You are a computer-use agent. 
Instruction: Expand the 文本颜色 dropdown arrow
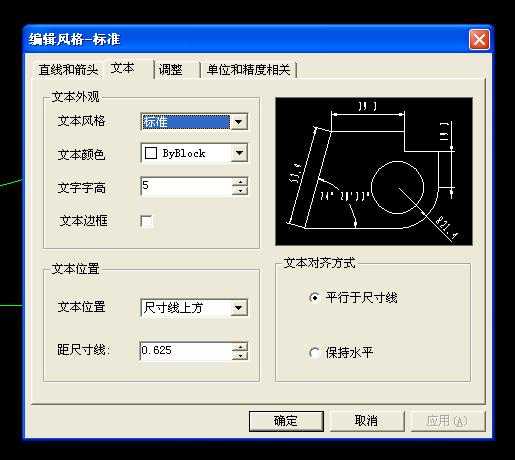coord(239,153)
